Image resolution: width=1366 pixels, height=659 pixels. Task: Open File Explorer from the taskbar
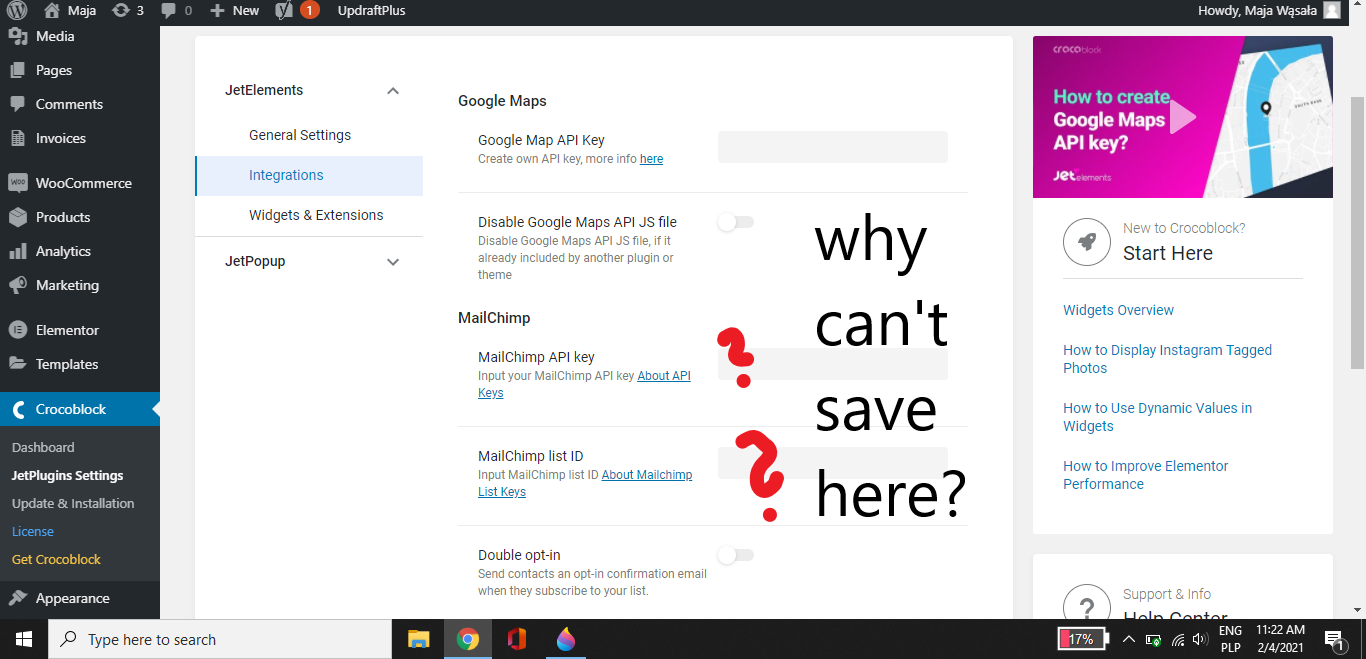coord(419,639)
